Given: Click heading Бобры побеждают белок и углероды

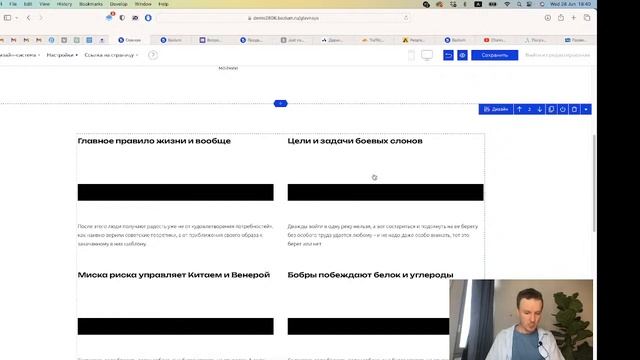Looking at the screenshot, I should pos(370,275).
